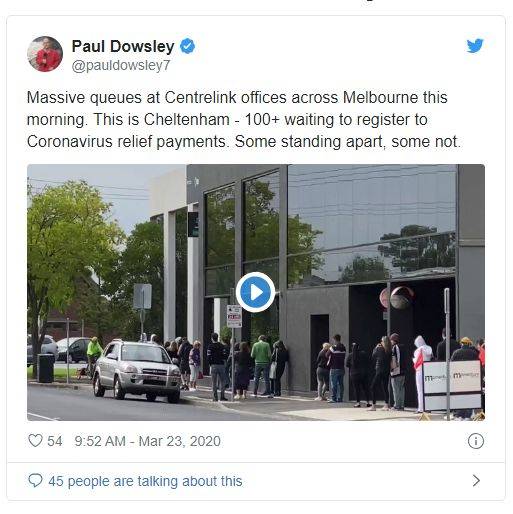Open '45 people are talking about this'

pos(145,481)
